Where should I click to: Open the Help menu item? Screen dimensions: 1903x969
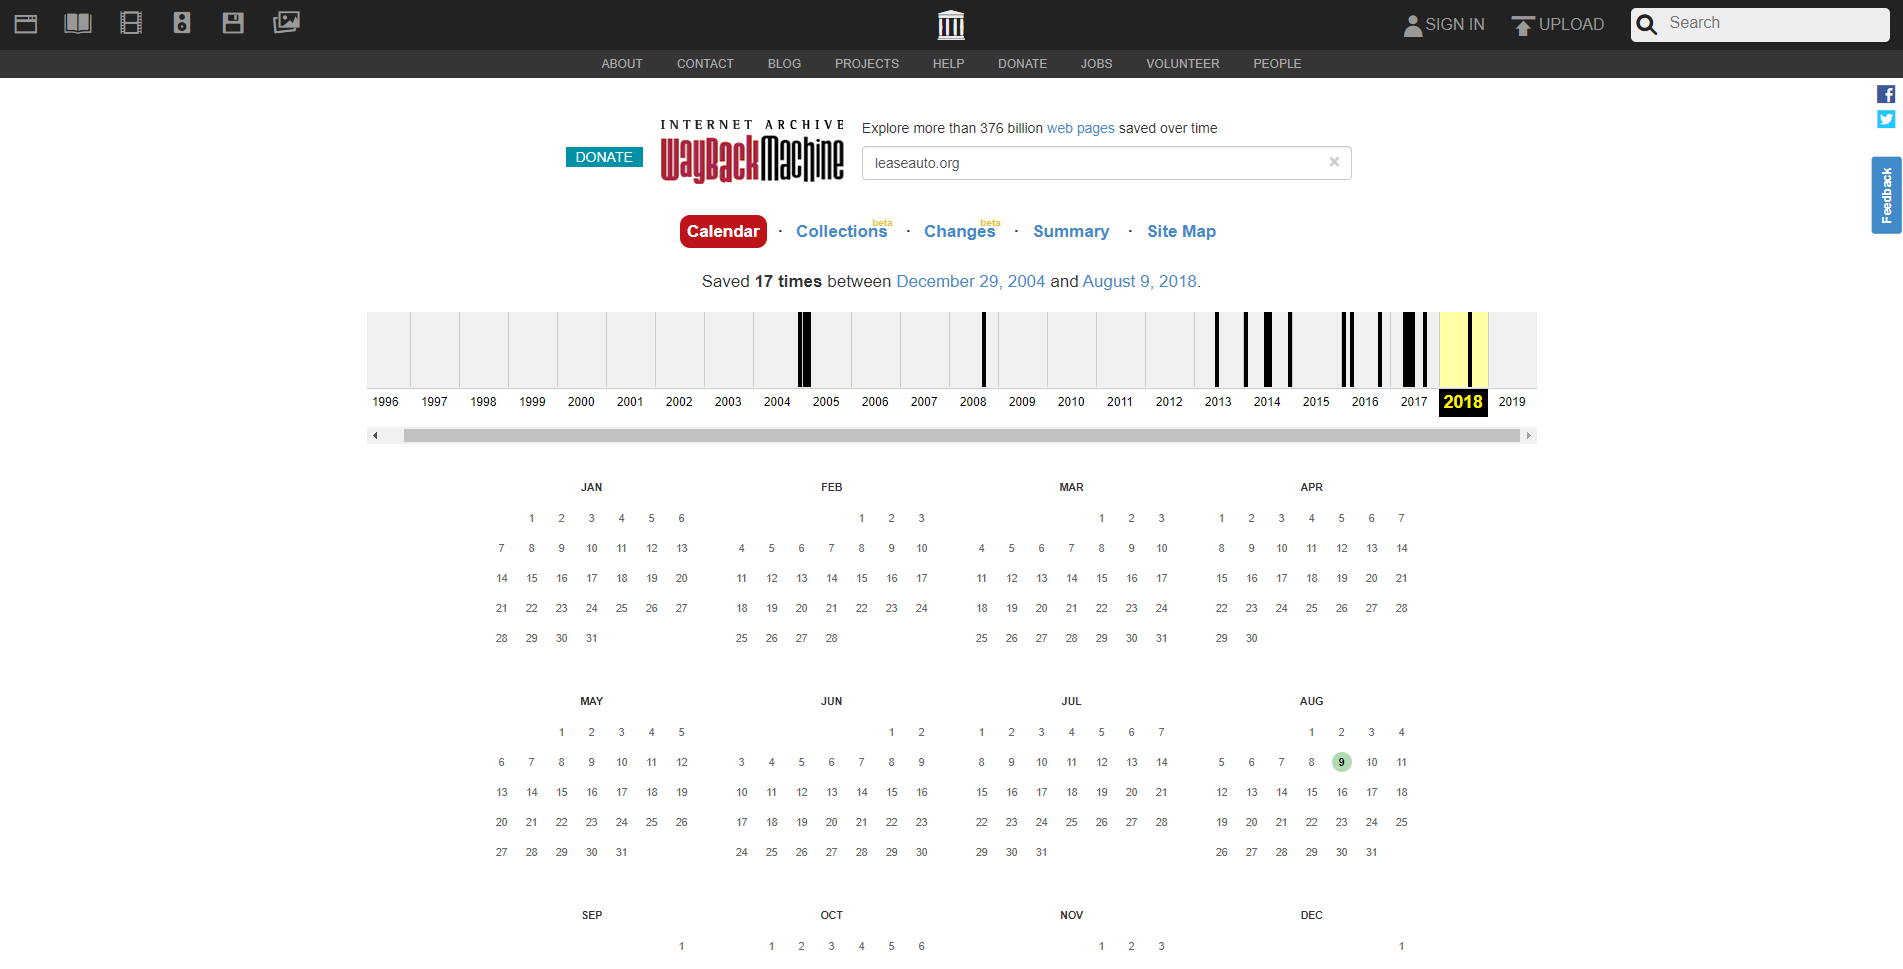(x=948, y=64)
